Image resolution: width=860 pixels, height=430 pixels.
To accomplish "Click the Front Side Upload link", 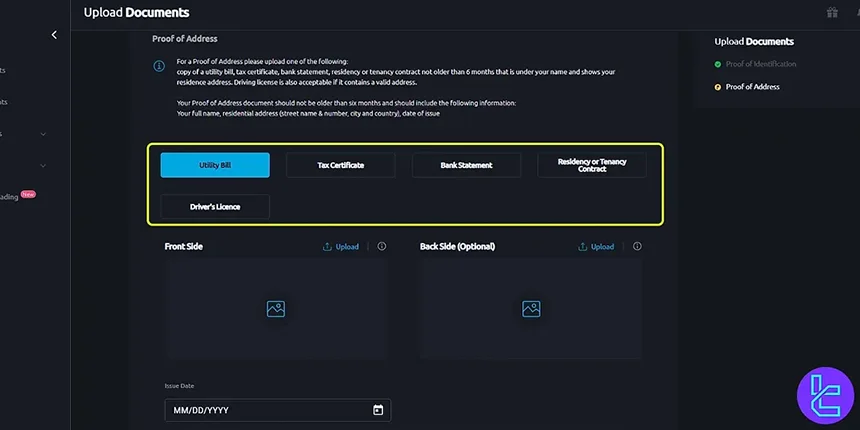I will (x=347, y=247).
